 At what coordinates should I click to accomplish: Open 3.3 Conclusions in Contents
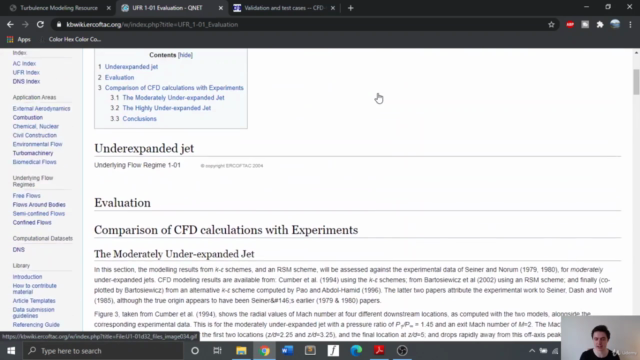click(x=140, y=119)
